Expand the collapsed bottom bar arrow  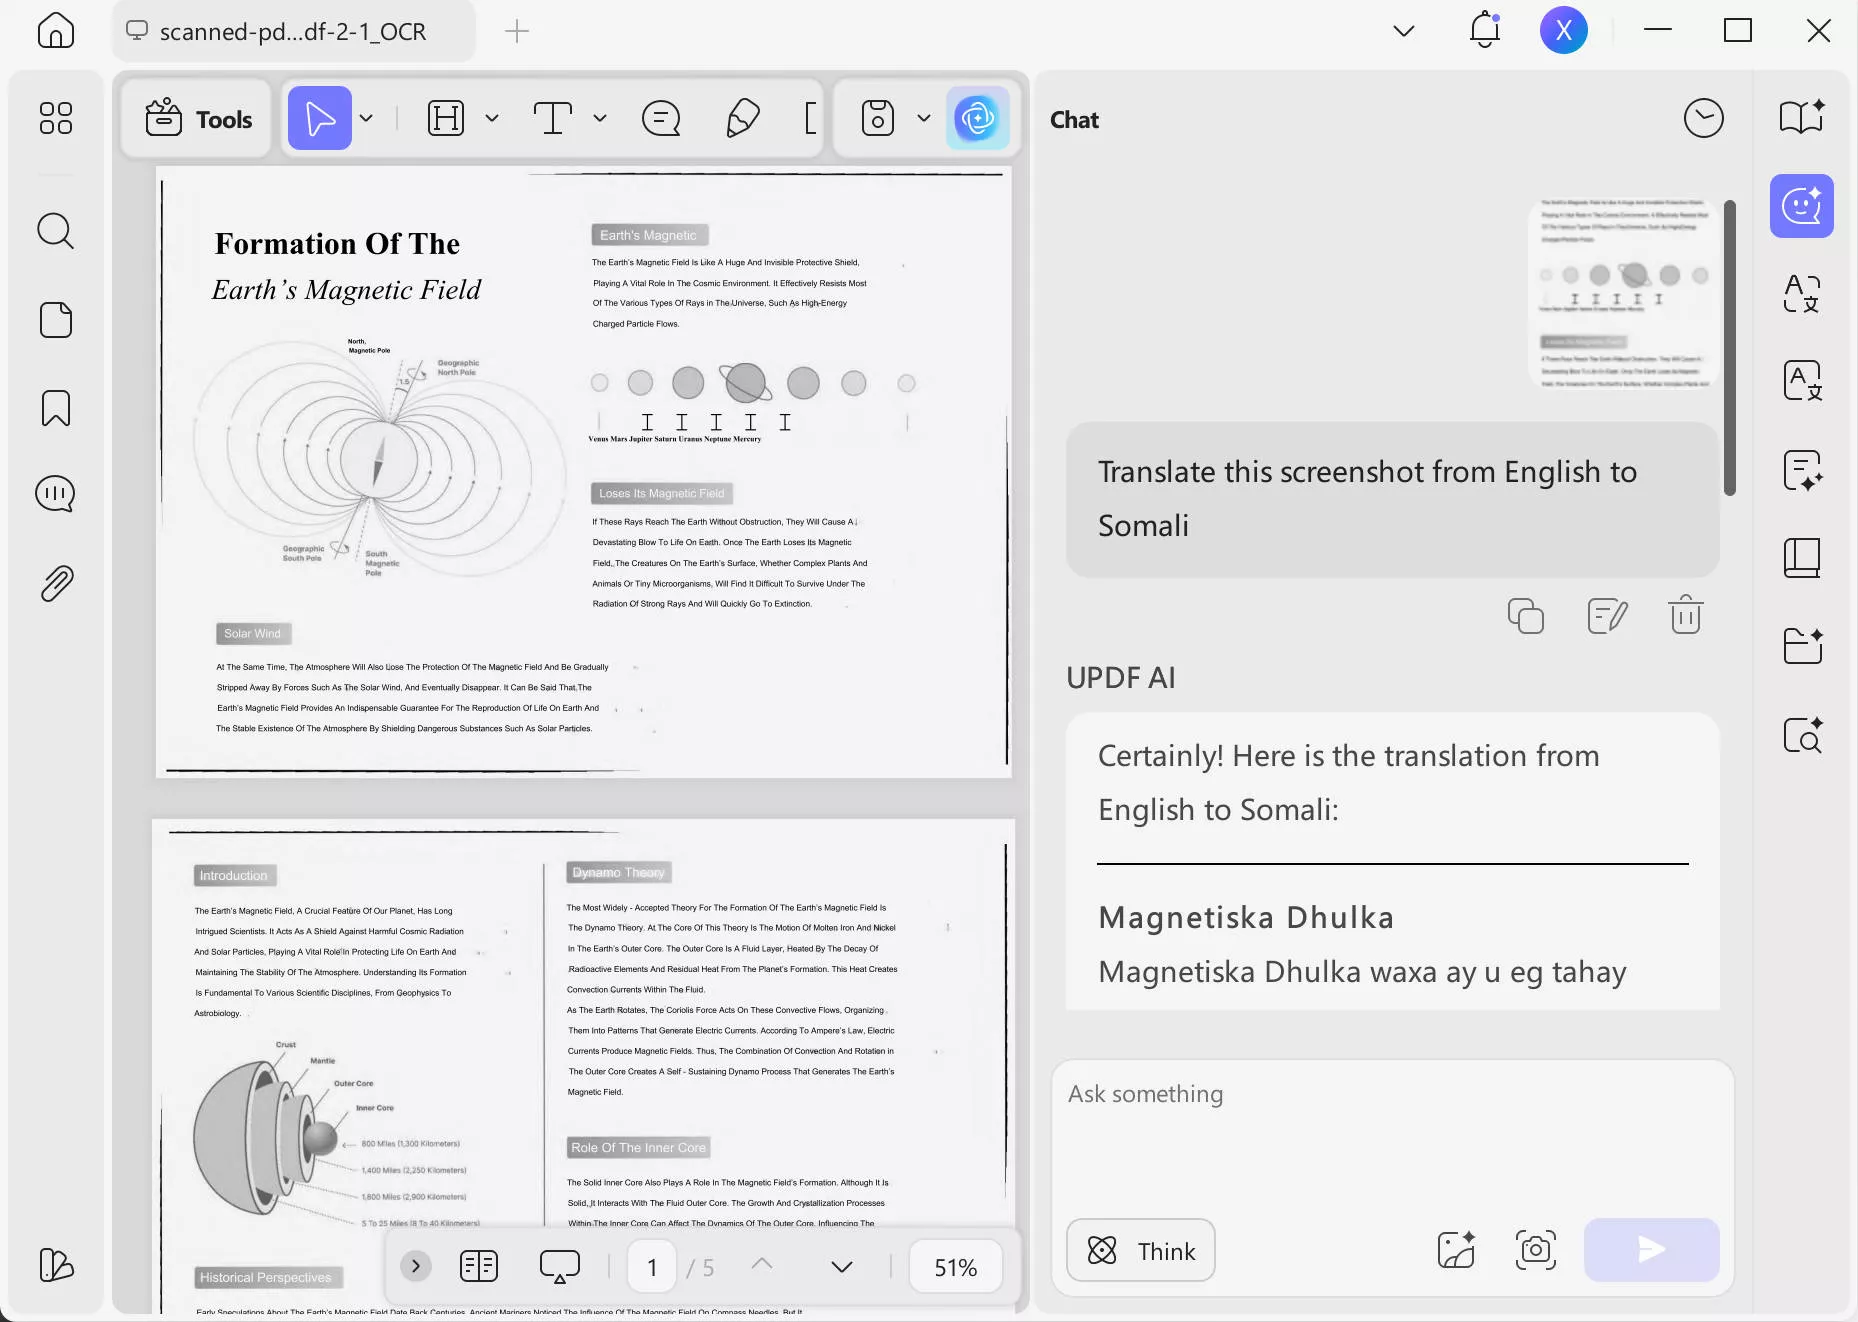point(415,1267)
